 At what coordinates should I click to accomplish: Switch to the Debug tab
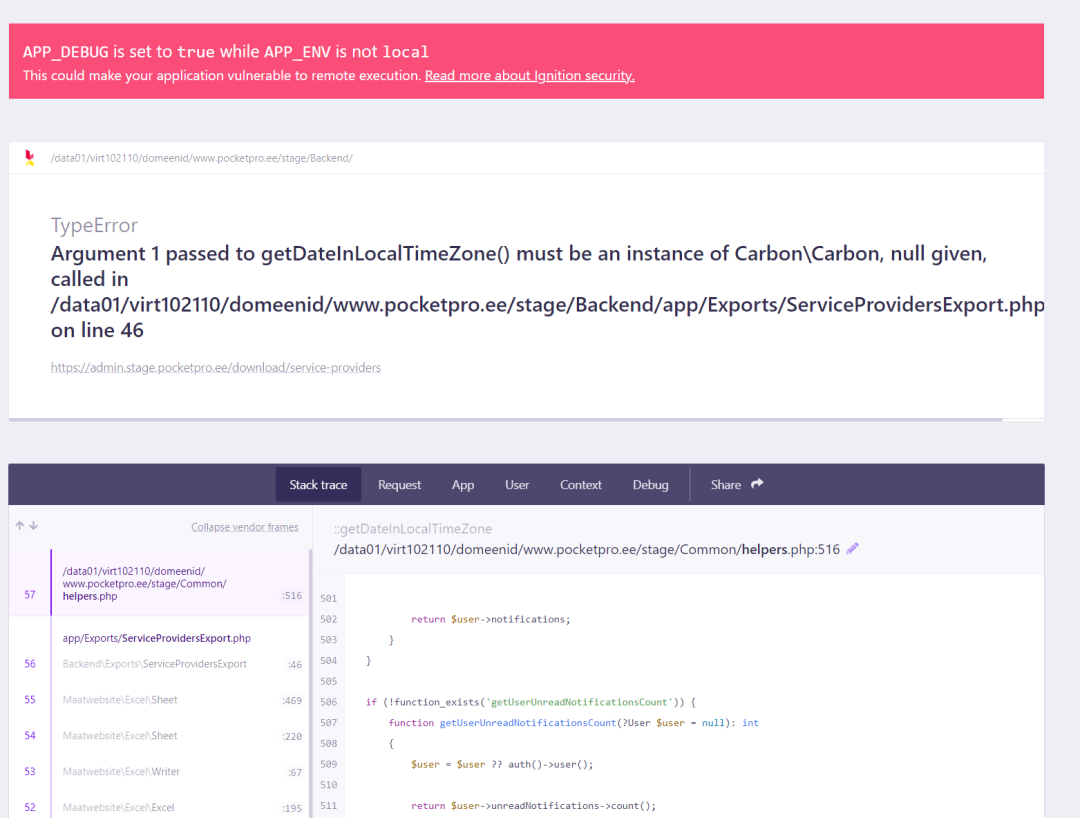point(650,485)
